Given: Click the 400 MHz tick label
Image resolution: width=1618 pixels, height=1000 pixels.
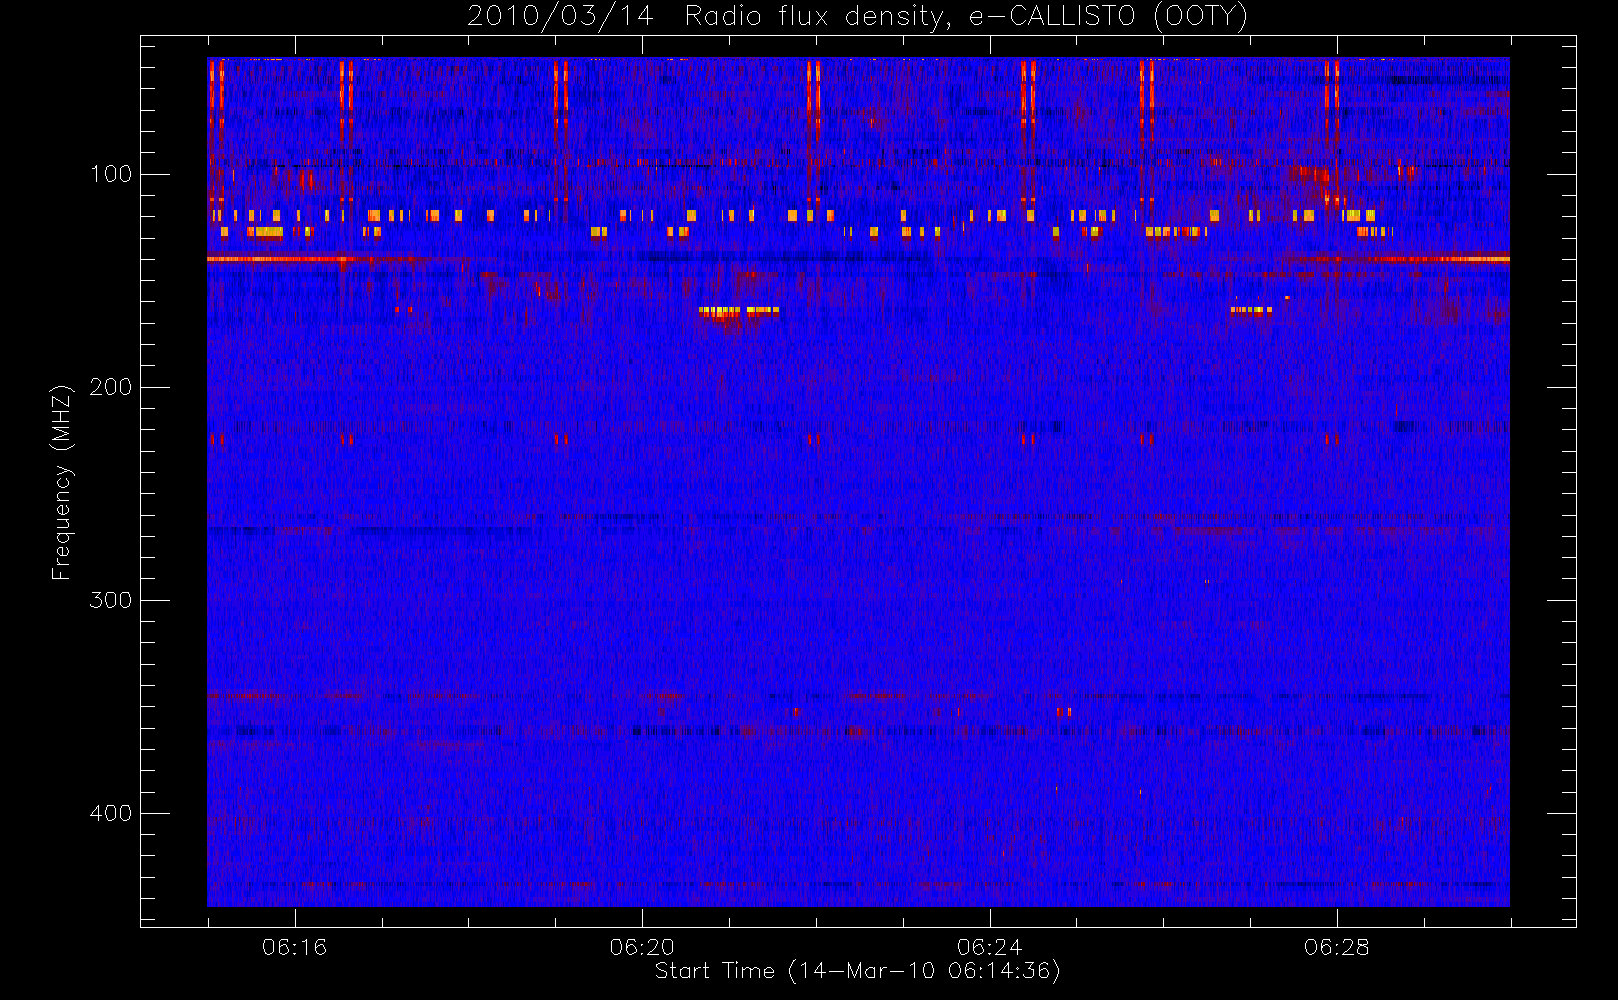Looking at the screenshot, I should tap(110, 813).
